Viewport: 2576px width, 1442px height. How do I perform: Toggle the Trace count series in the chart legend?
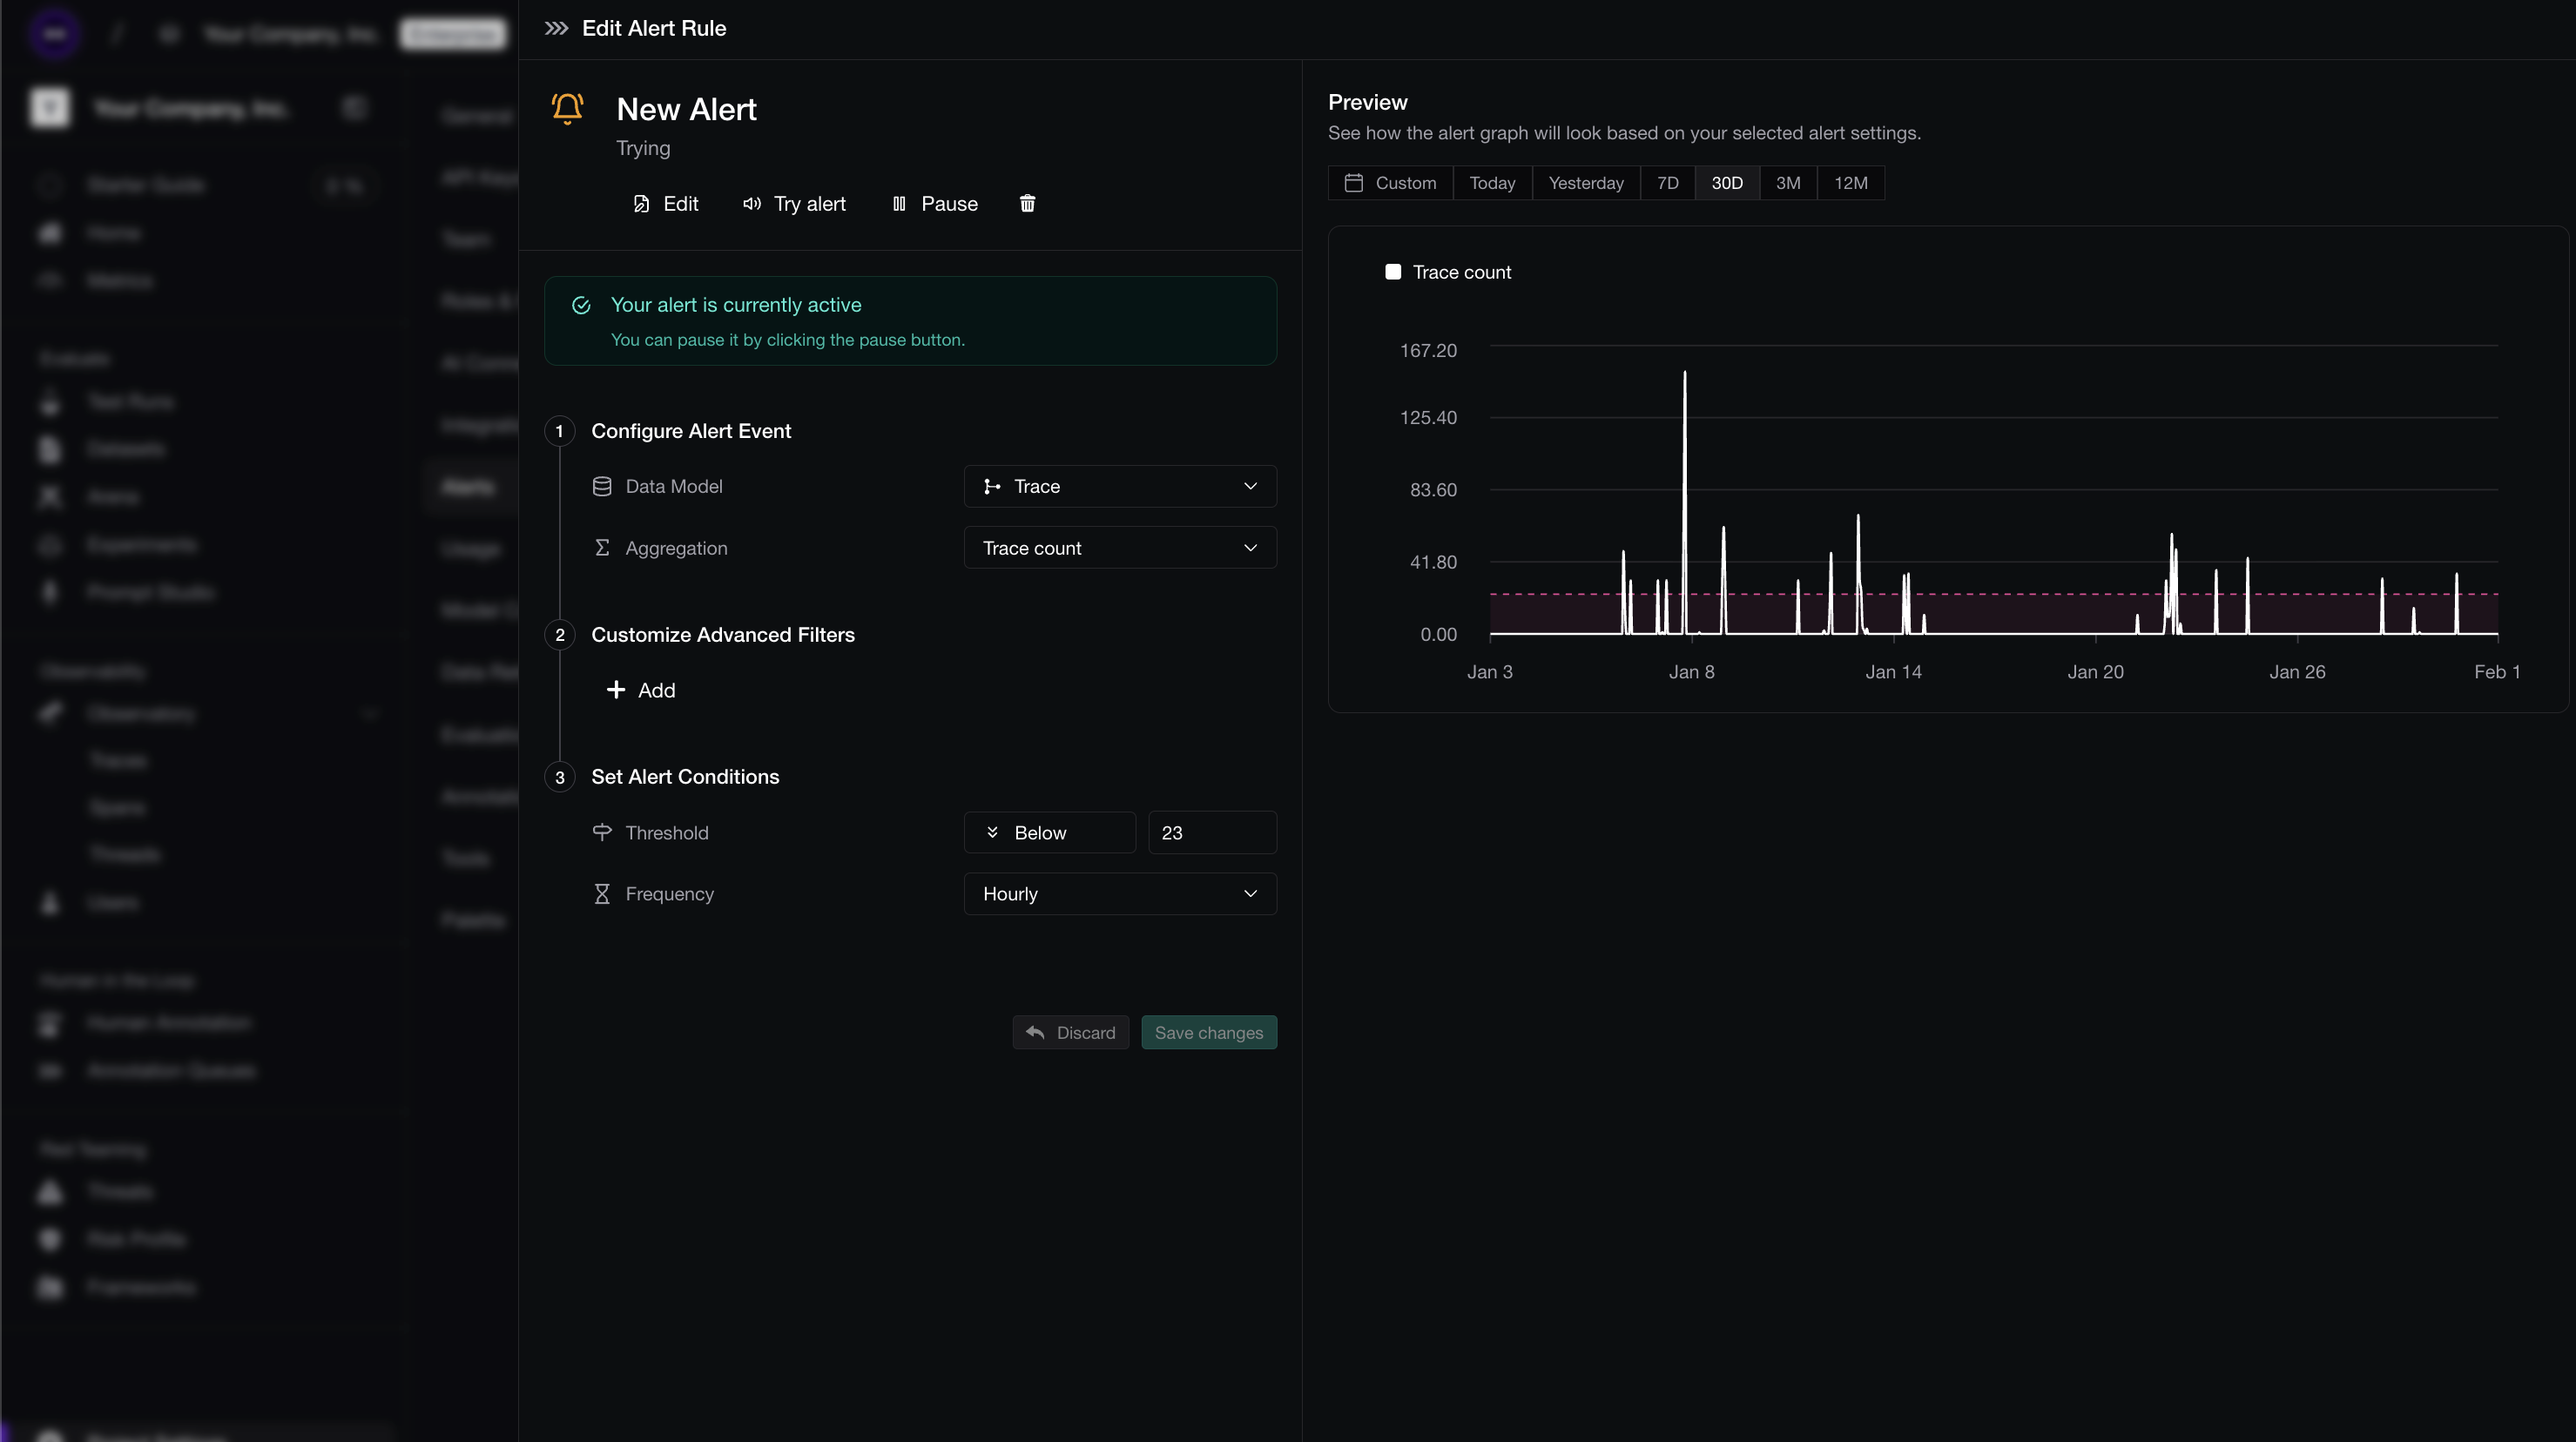point(1448,271)
